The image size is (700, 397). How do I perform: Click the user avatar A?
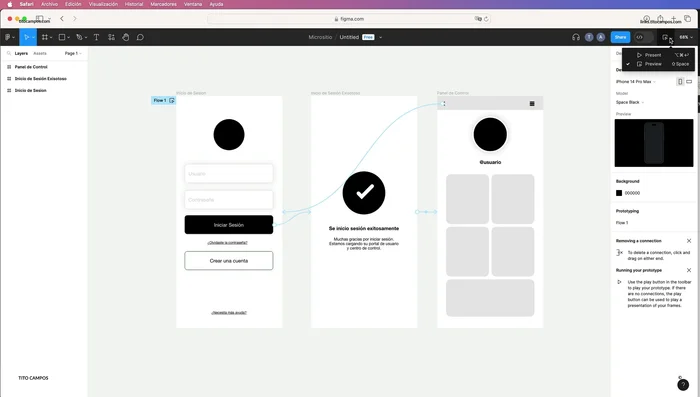601,37
